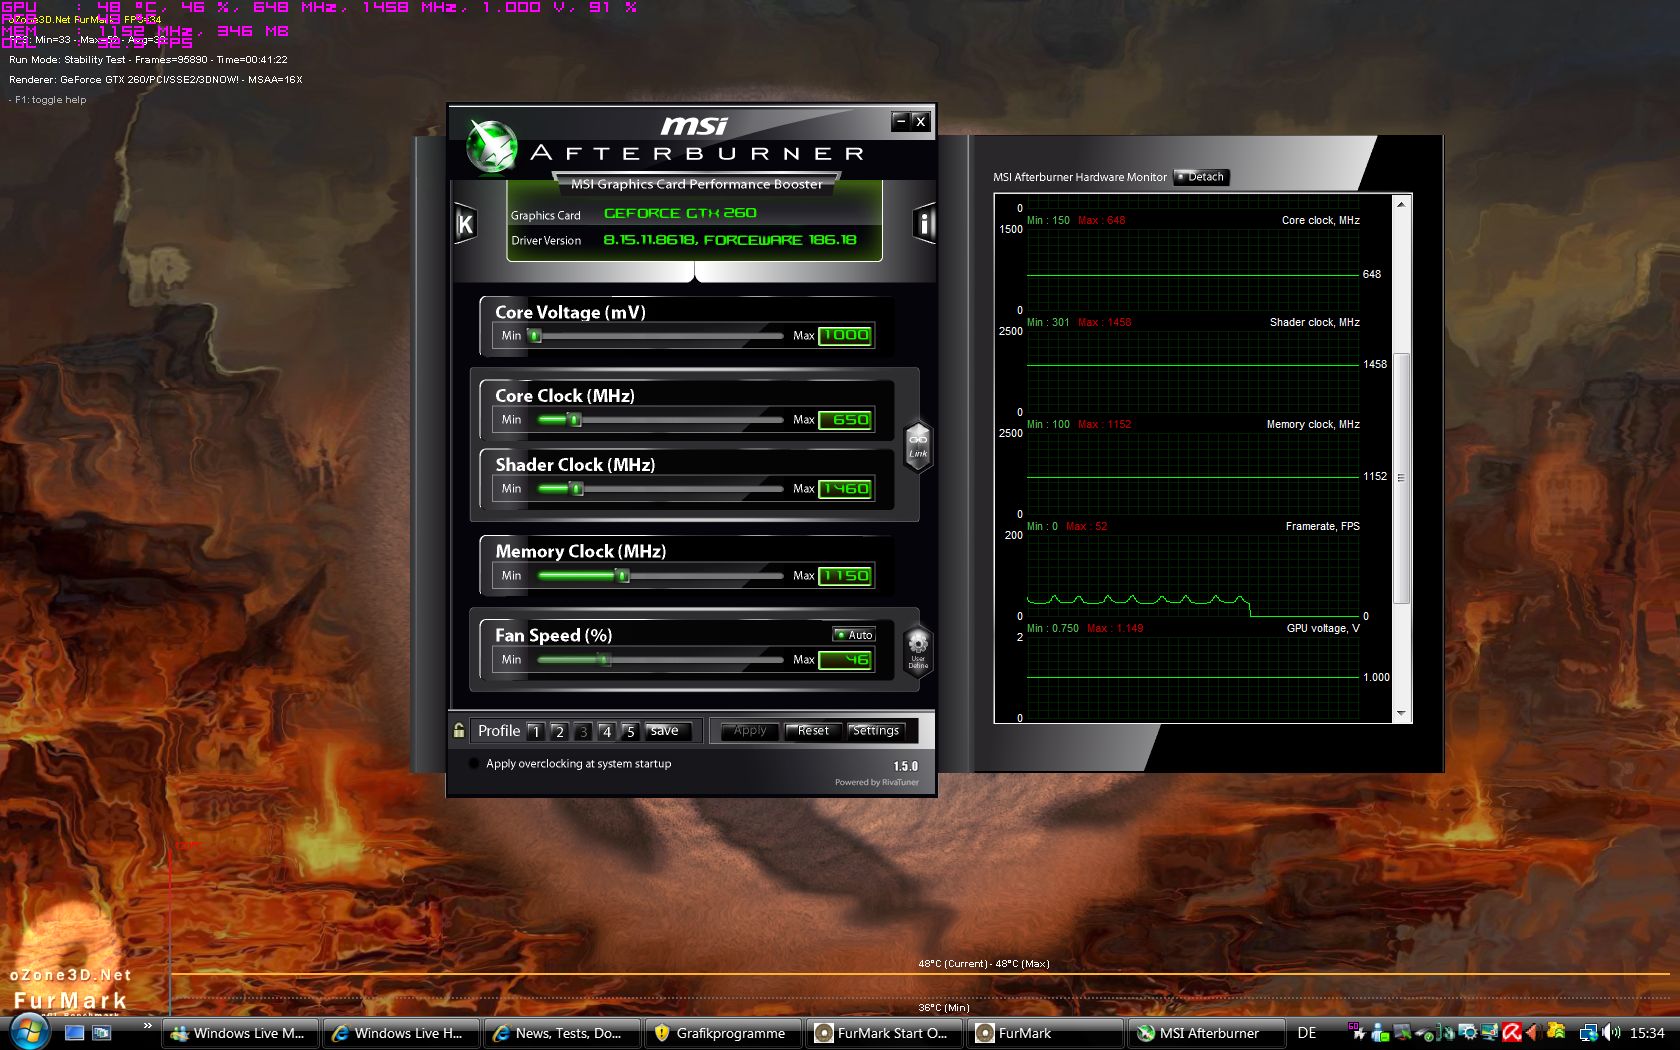Click the Apply button
Screen dimensions: 1680x1050
coord(750,731)
